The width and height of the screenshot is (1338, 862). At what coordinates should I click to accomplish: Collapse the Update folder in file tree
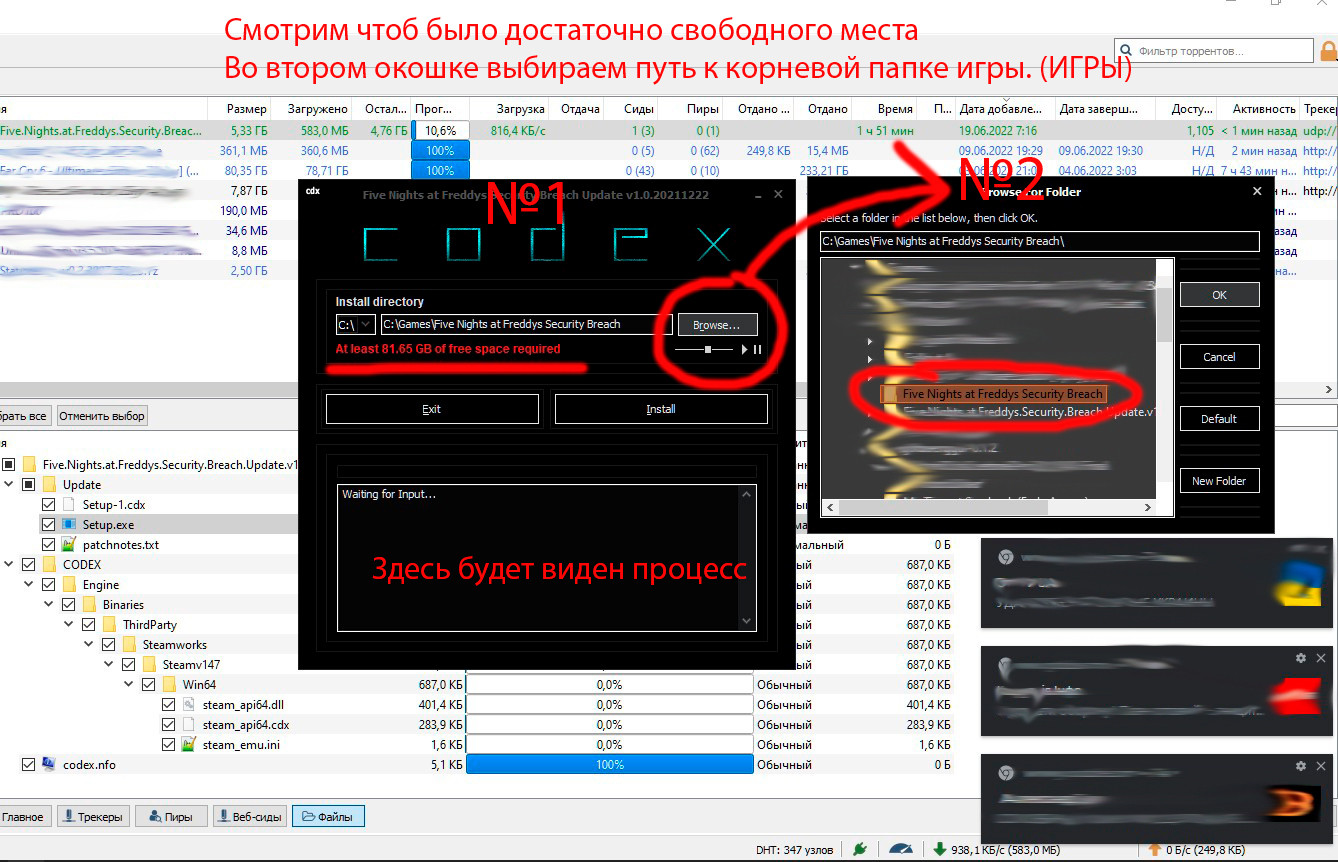[8, 485]
